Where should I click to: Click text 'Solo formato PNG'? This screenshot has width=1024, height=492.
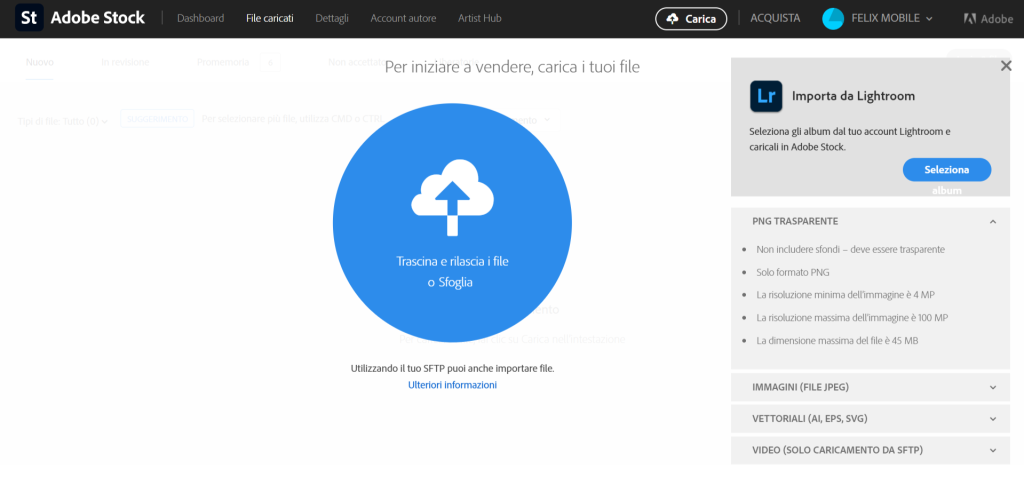coord(793,272)
